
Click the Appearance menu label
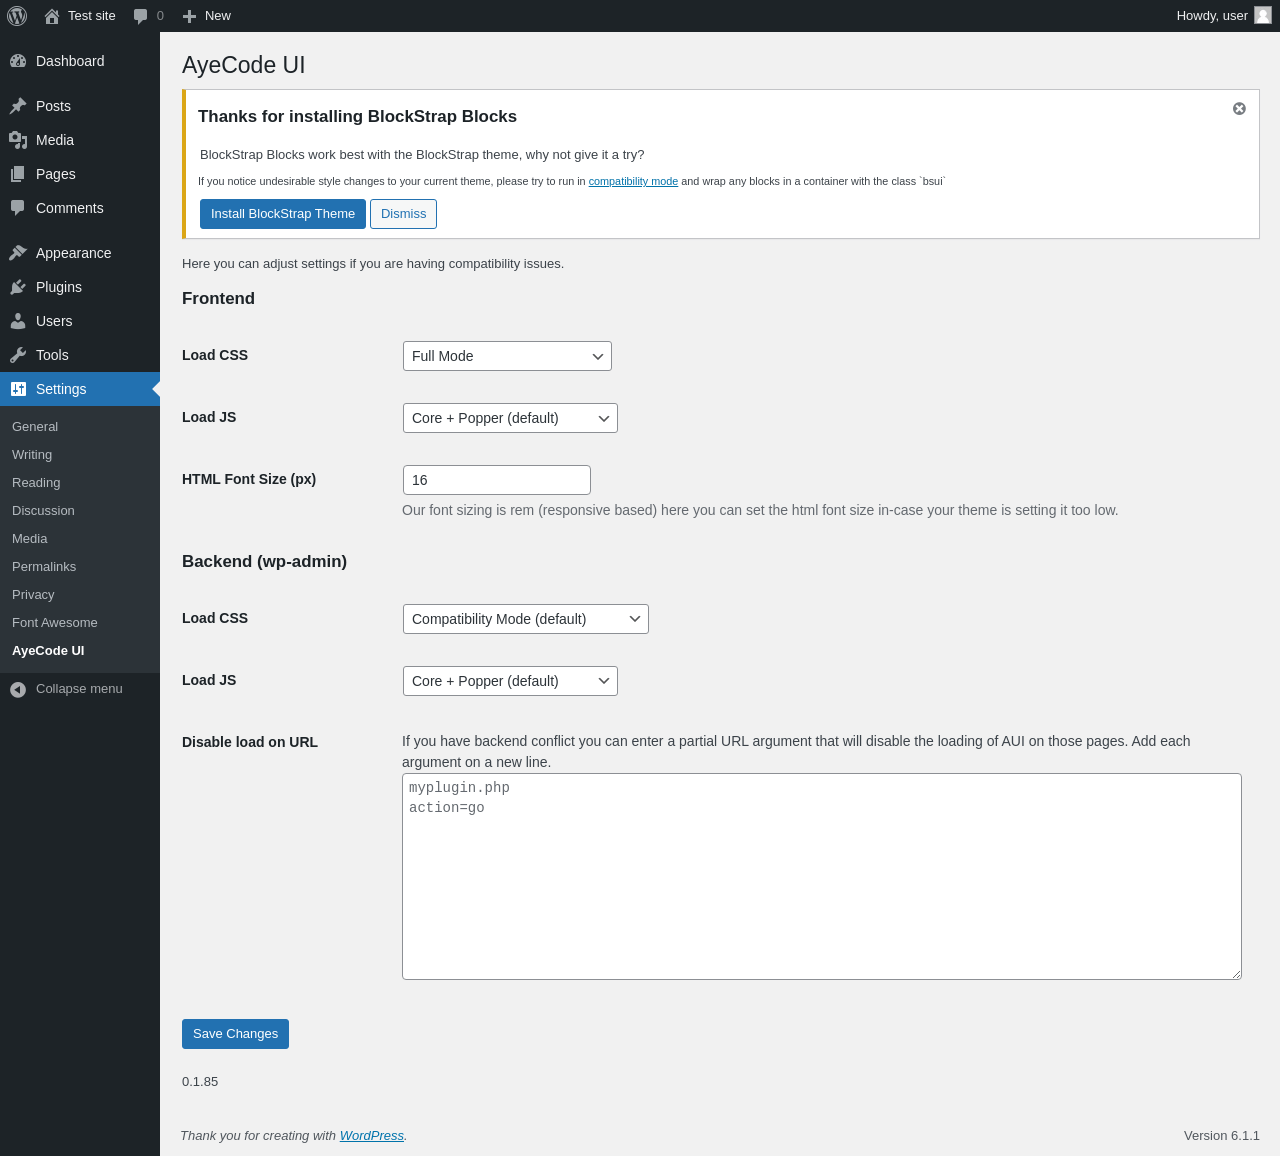pyautogui.click(x=74, y=253)
